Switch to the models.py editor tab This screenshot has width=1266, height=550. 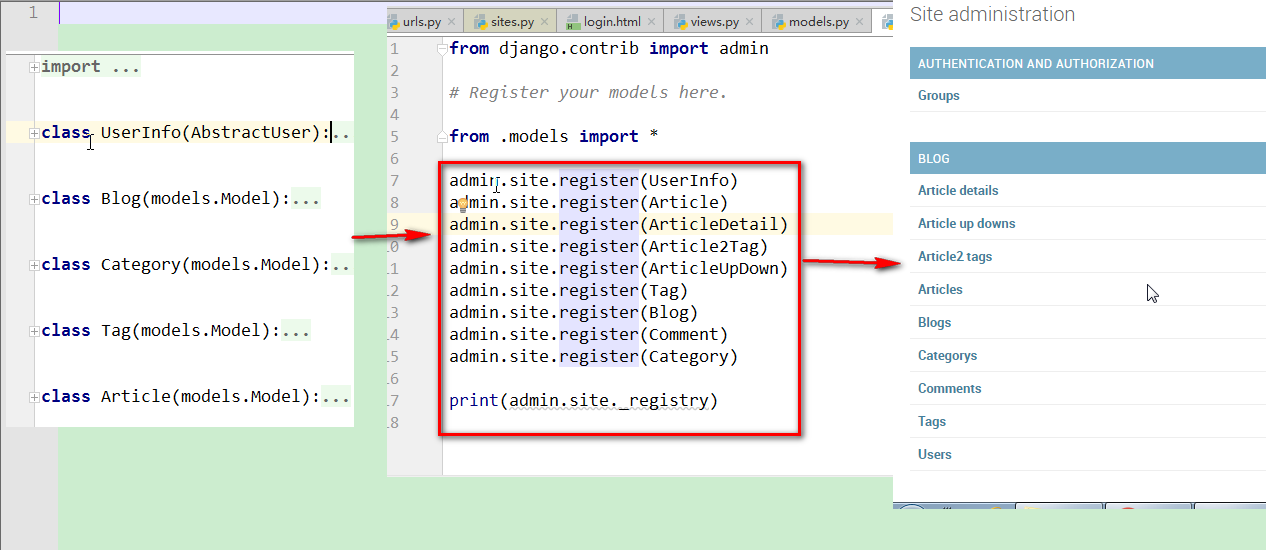pyautogui.click(x=817, y=21)
